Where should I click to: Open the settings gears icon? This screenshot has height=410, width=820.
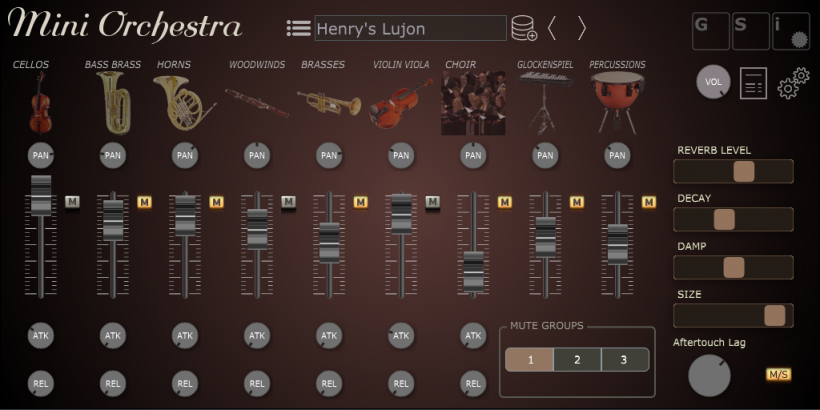793,84
